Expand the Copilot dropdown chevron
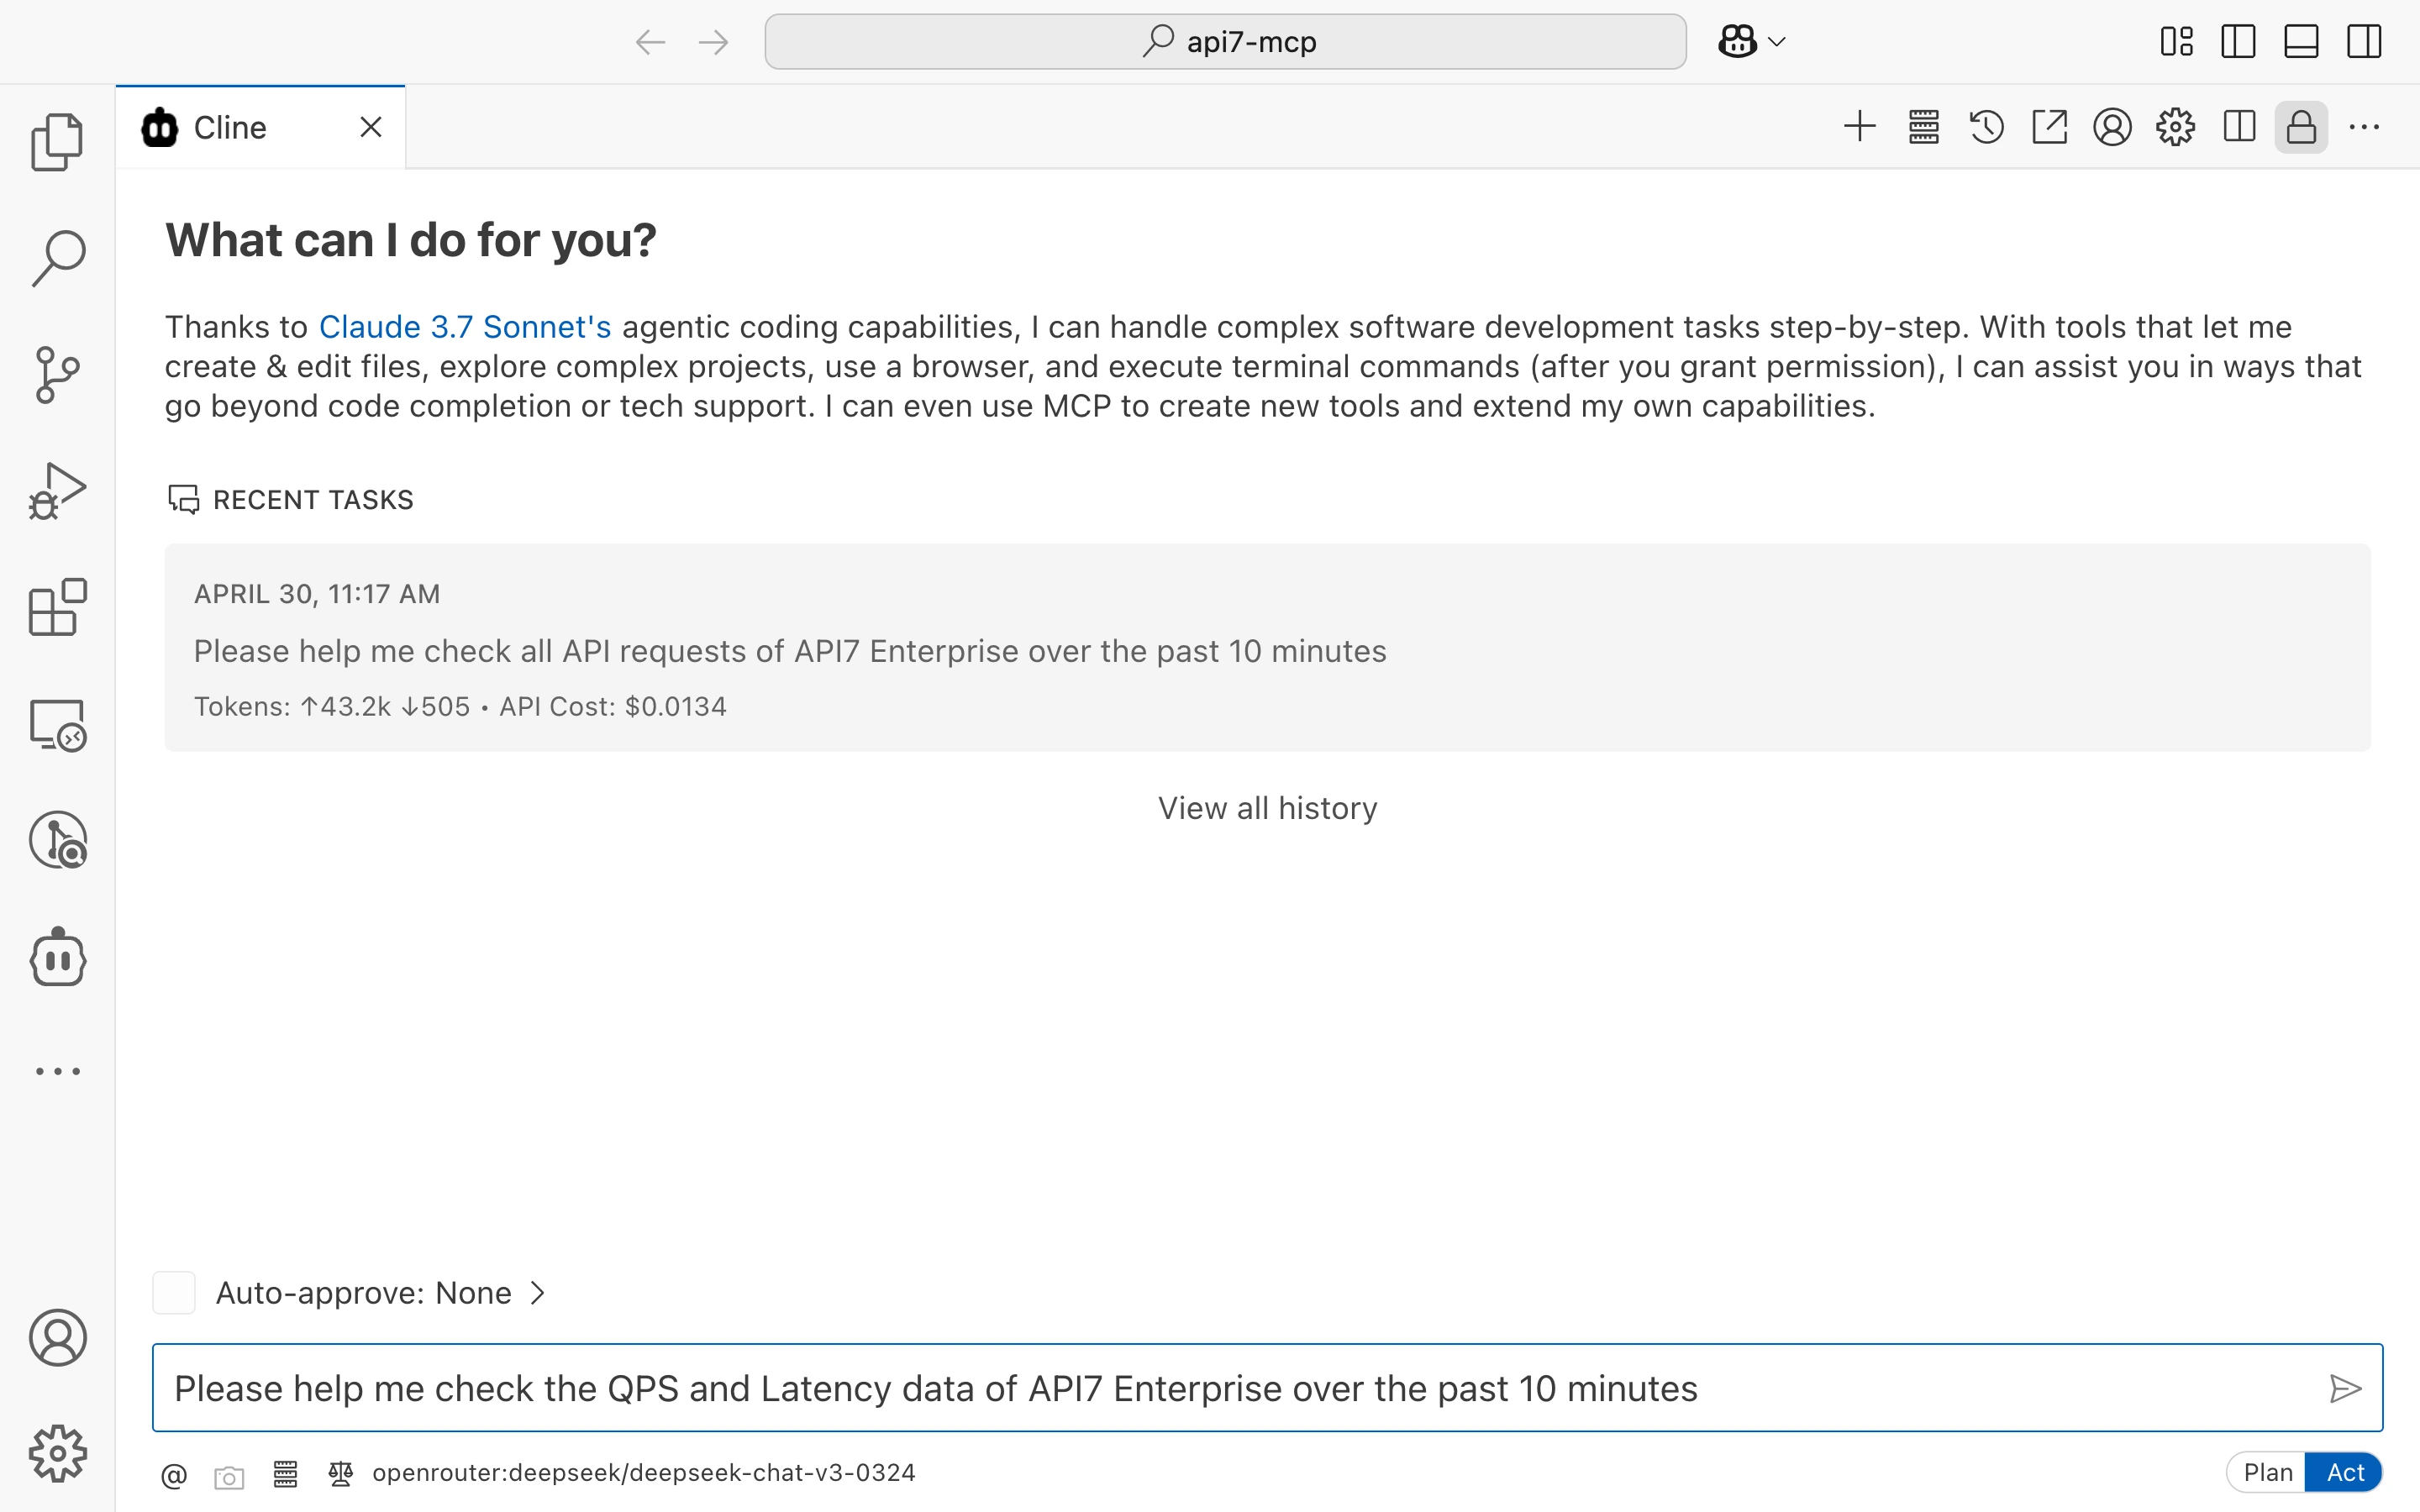Screen dimensions: 2420x1512 click(1777, 42)
